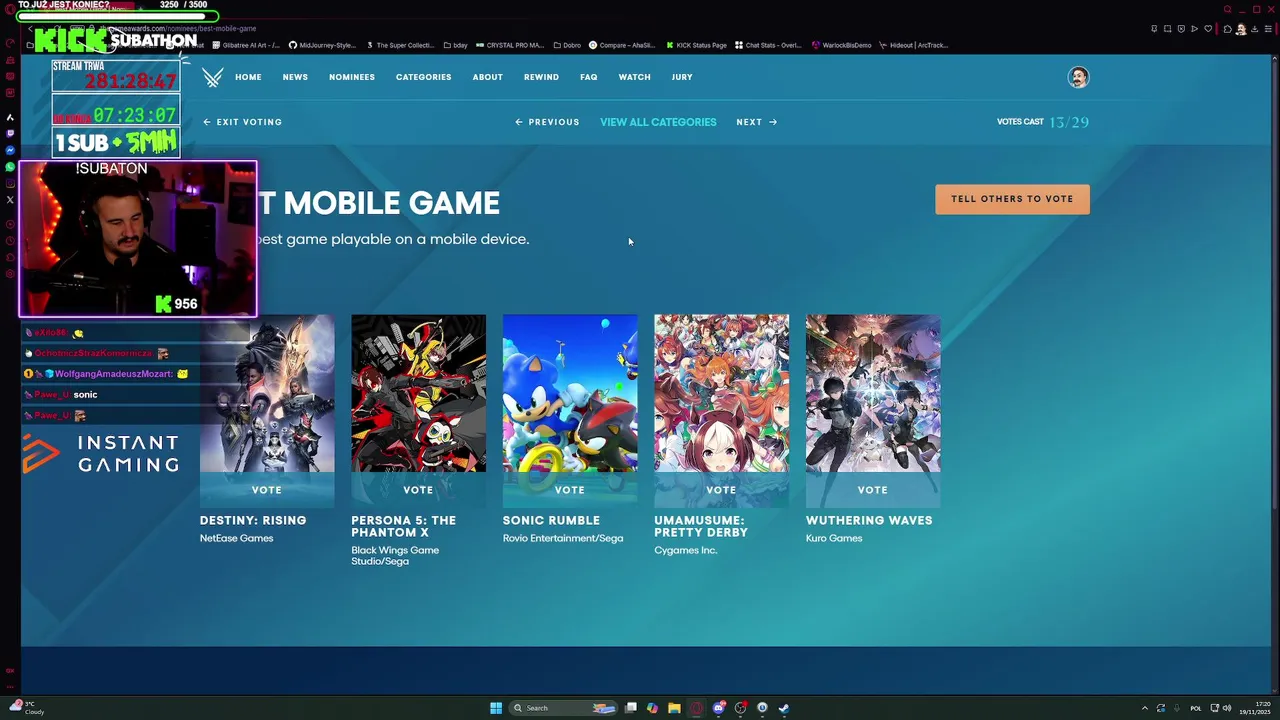Click Opera sidebar WhatsApp icon
The height and width of the screenshot is (720, 1280).
coord(10,167)
